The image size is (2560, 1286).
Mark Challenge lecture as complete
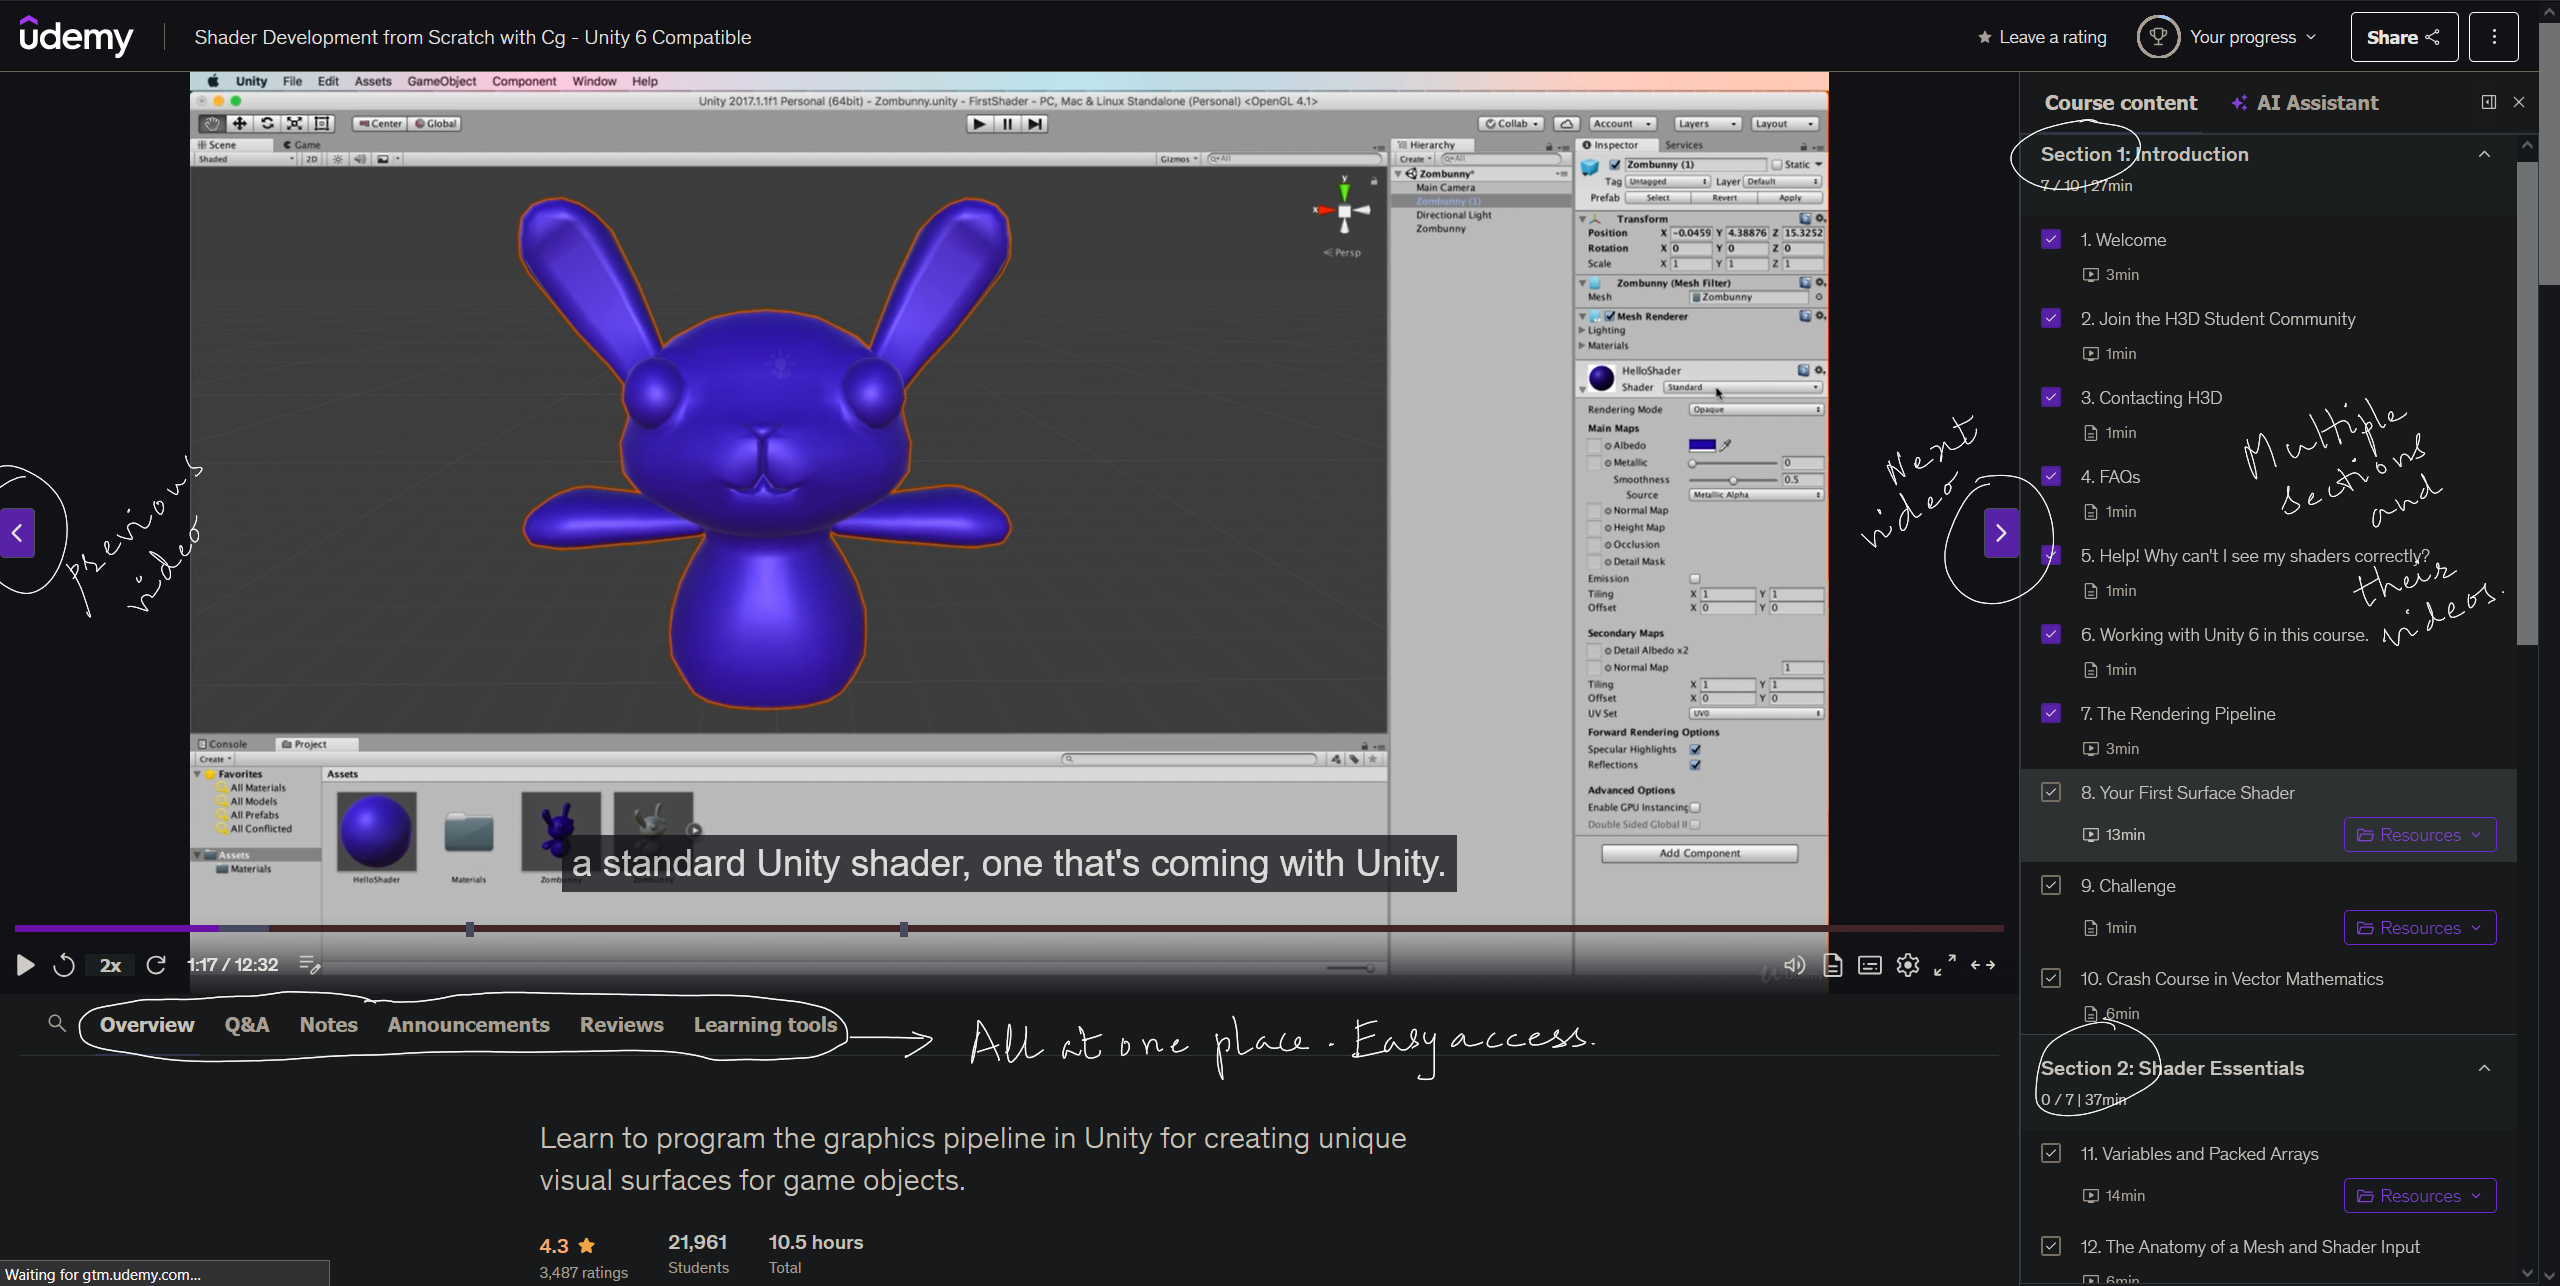2051,885
